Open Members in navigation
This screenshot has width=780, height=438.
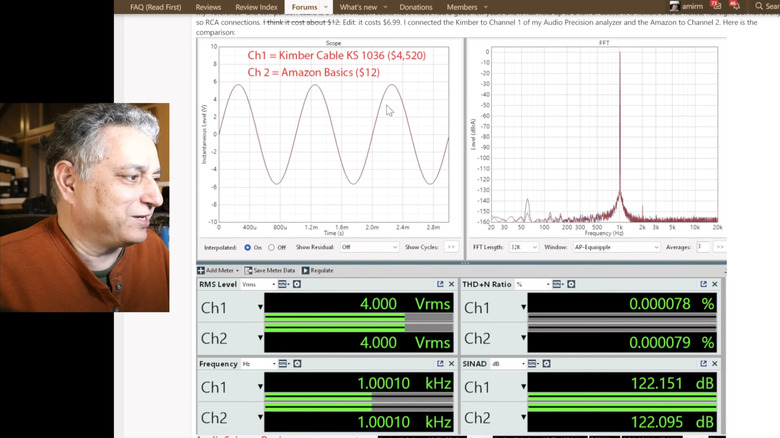point(462,7)
